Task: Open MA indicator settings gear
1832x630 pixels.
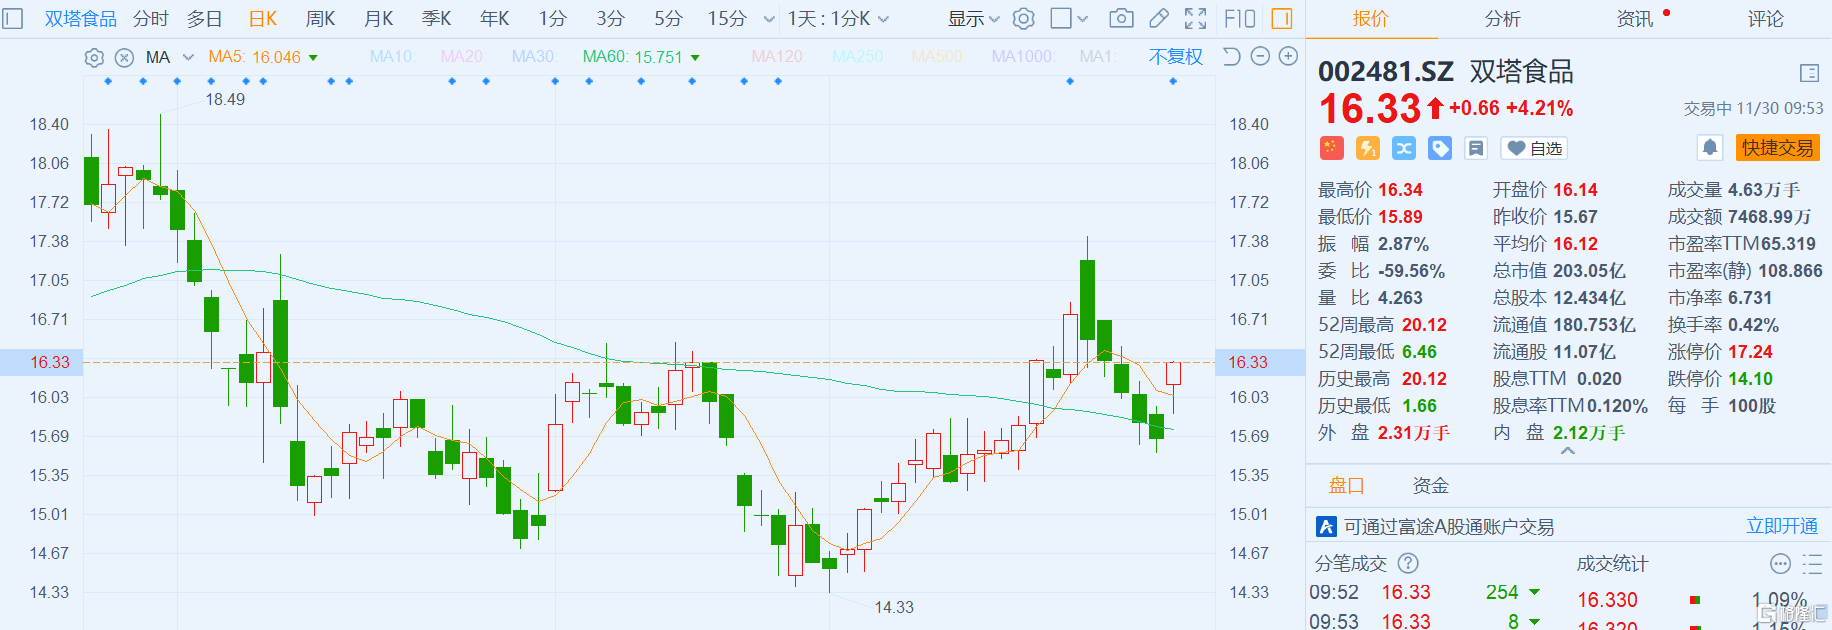Action: (94, 57)
